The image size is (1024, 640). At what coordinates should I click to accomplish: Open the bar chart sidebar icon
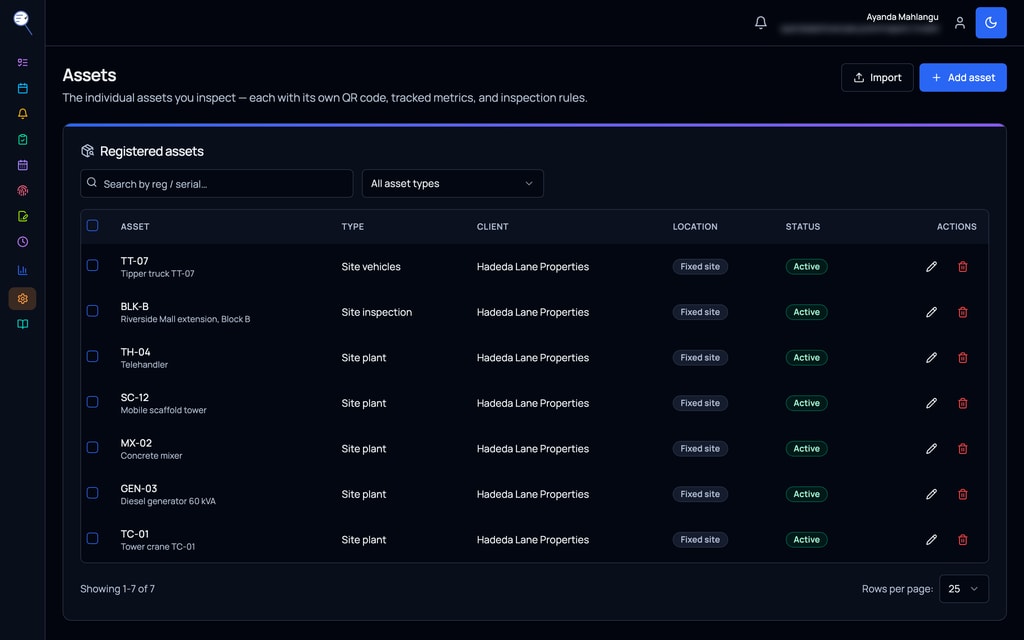[x=22, y=270]
